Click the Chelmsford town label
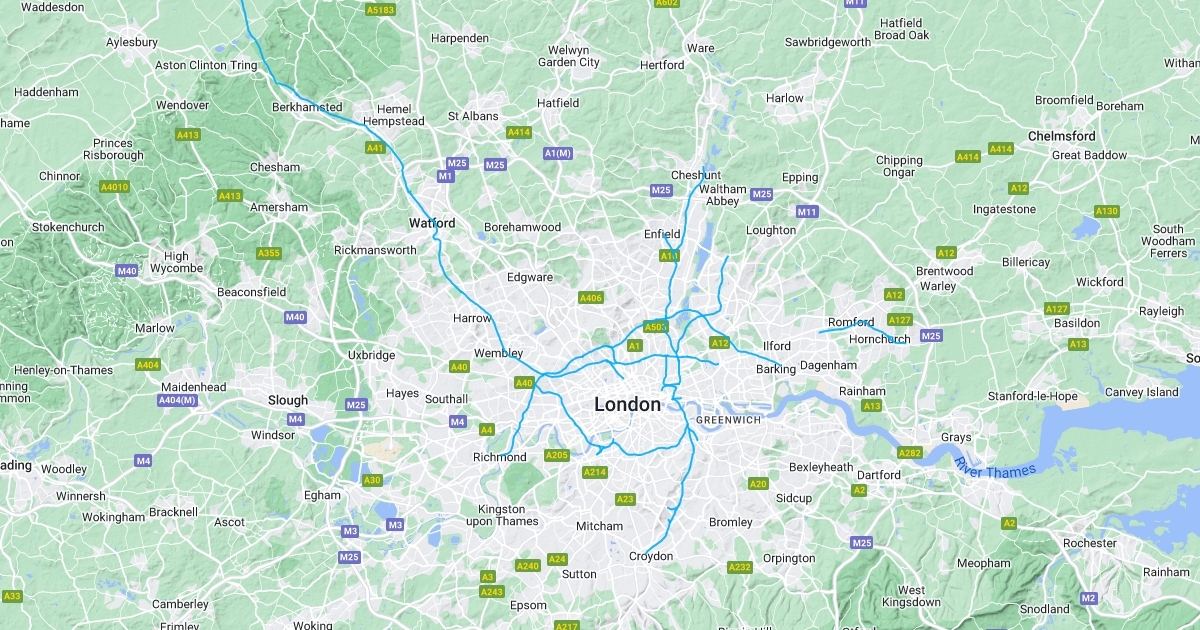 coord(1062,136)
